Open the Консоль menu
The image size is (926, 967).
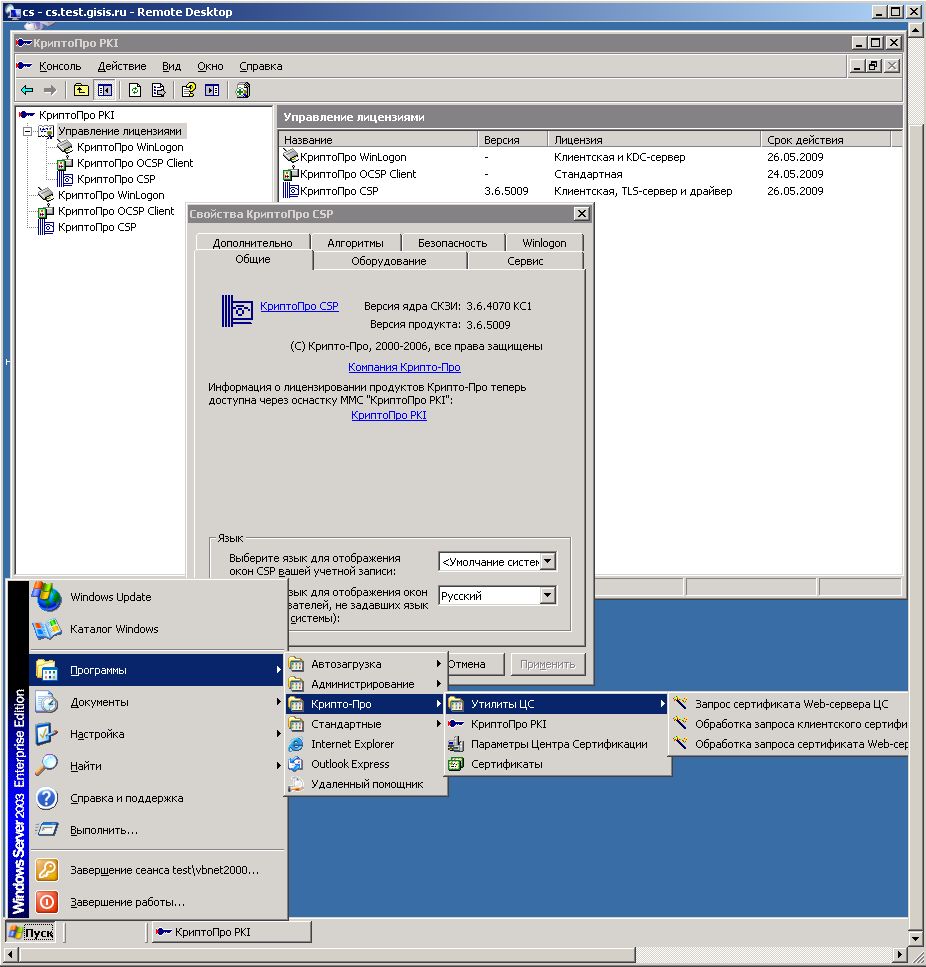coord(60,66)
